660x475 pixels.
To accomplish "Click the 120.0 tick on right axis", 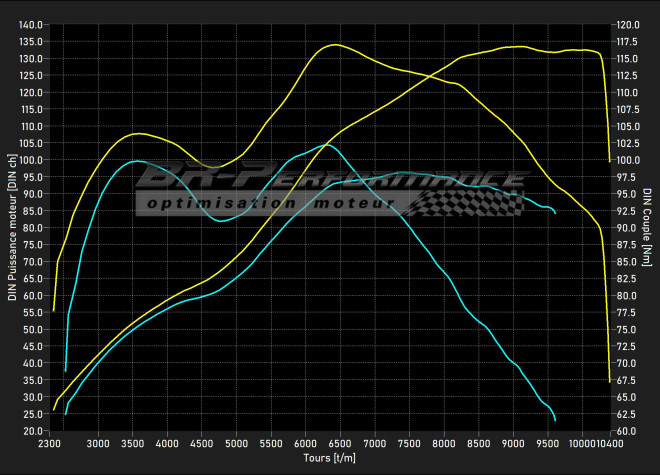I will pyautogui.click(x=628, y=24).
